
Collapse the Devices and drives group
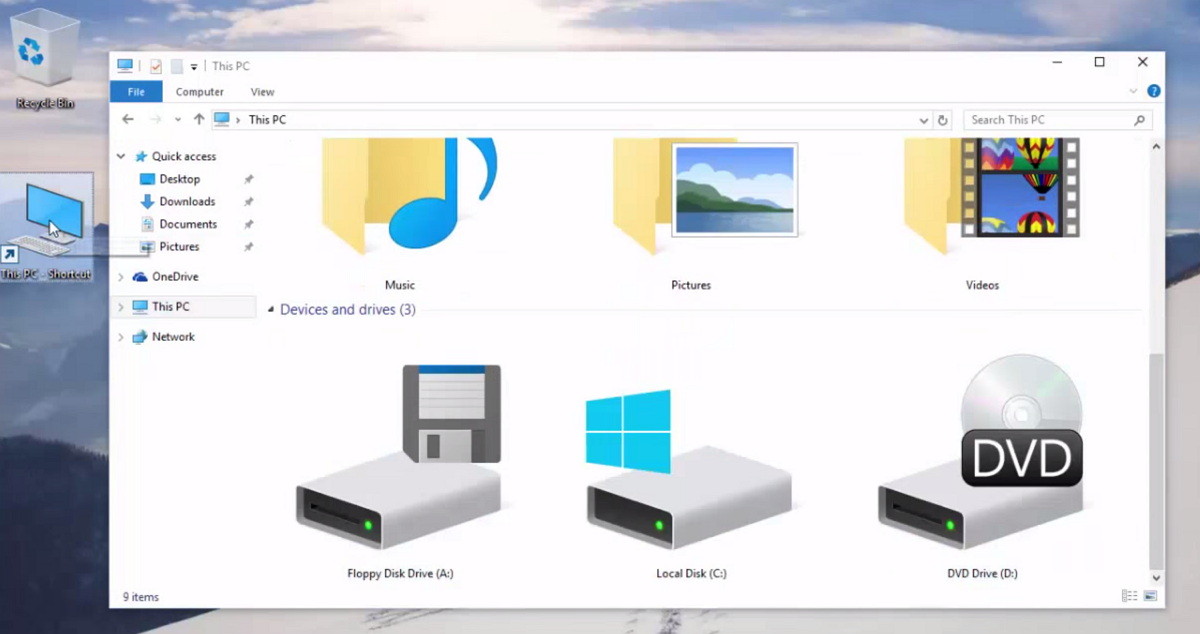pyautogui.click(x=271, y=310)
